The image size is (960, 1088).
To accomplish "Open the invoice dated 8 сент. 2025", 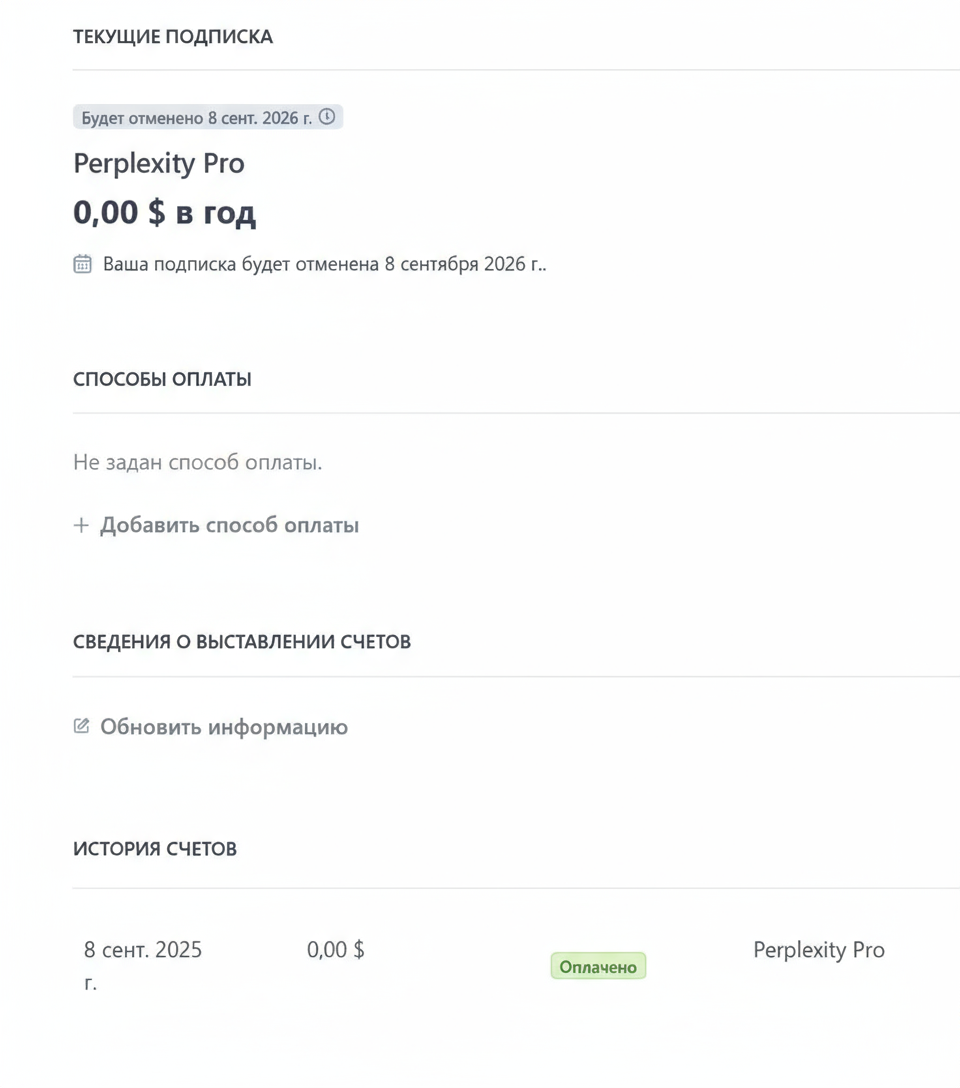I will [x=143, y=950].
